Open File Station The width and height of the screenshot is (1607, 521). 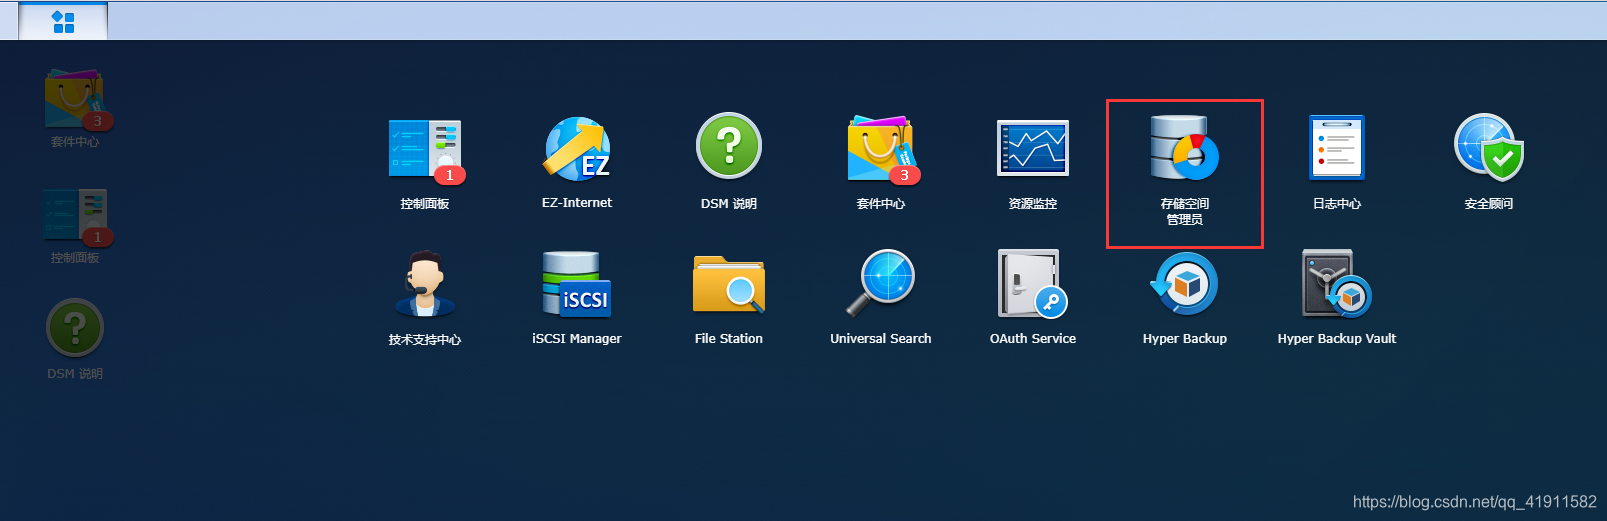click(729, 284)
